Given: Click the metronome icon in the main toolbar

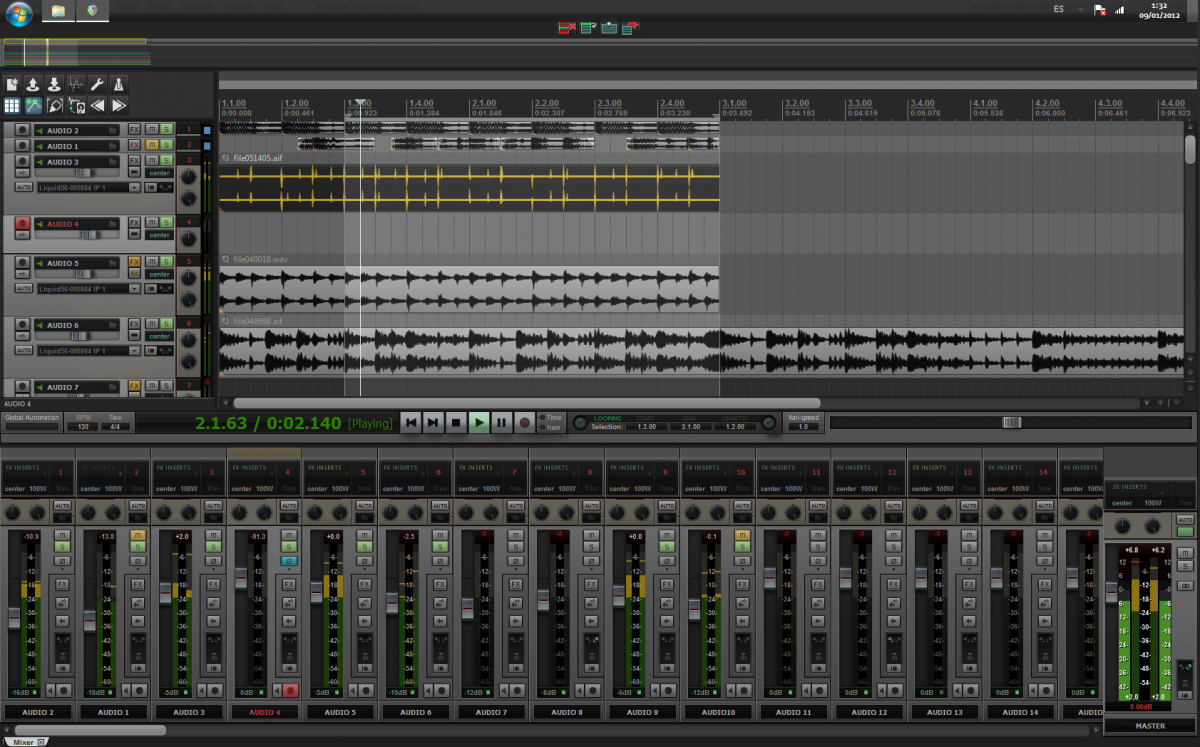Looking at the screenshot, I should 119,85.
